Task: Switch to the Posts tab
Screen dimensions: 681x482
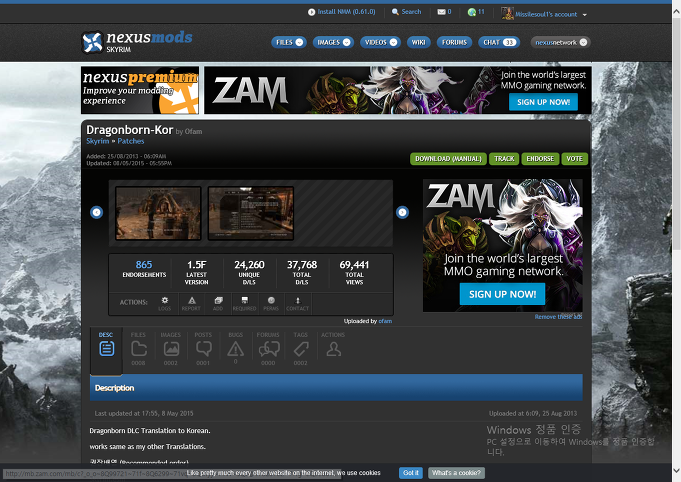Action: (203, 349)
